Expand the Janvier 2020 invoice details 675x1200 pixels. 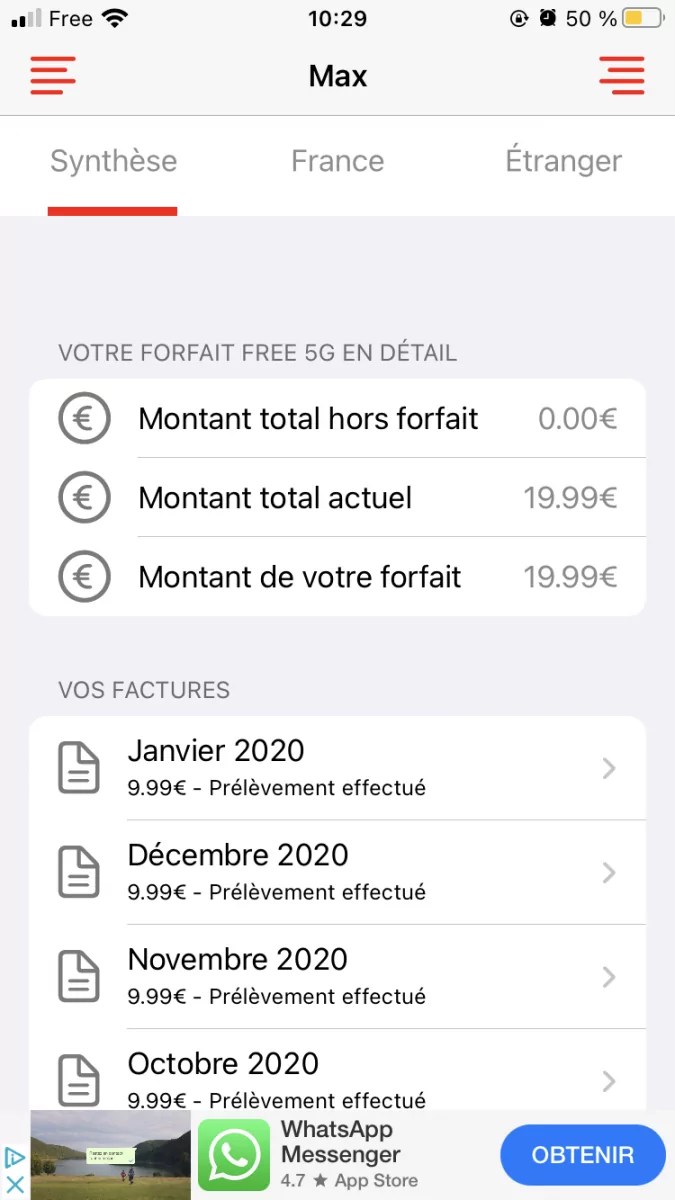tap(608, 767)
